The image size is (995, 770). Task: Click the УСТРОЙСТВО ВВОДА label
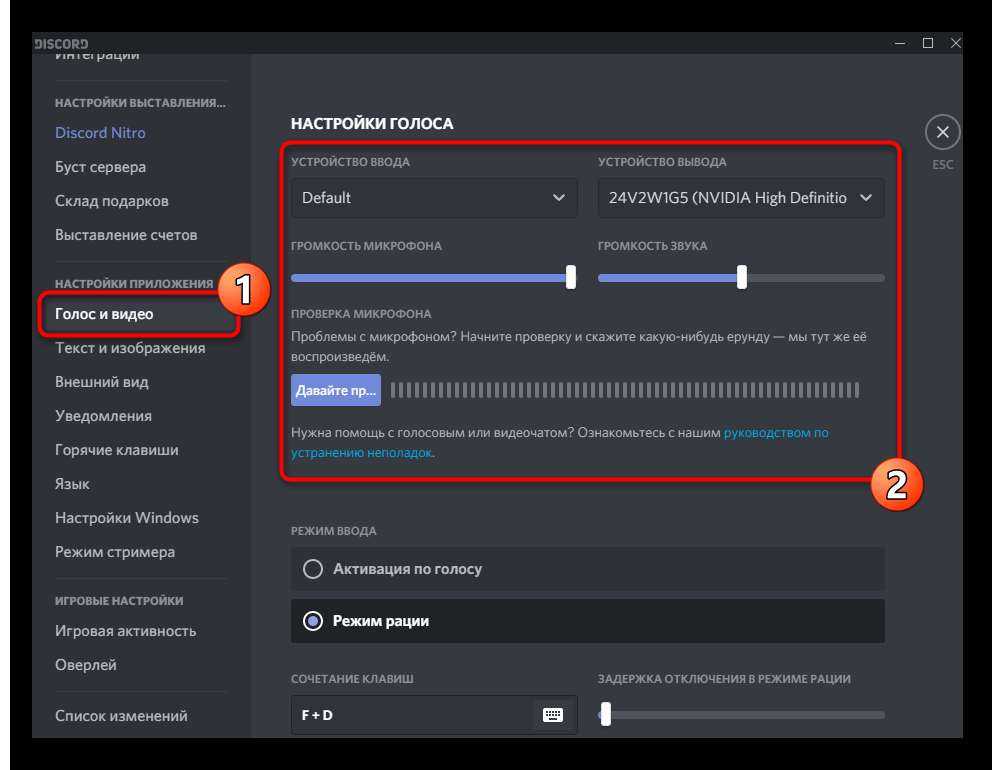point(350,162)
